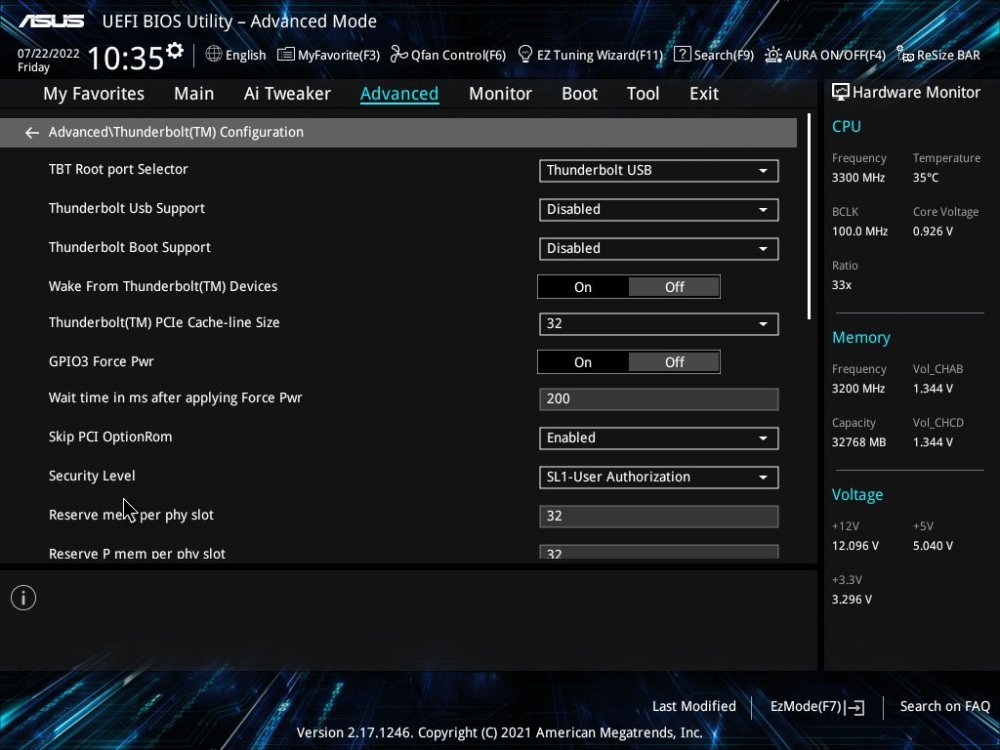
Task: Click the Core Voltage 0.926 V value
Action: coord(932,232)
